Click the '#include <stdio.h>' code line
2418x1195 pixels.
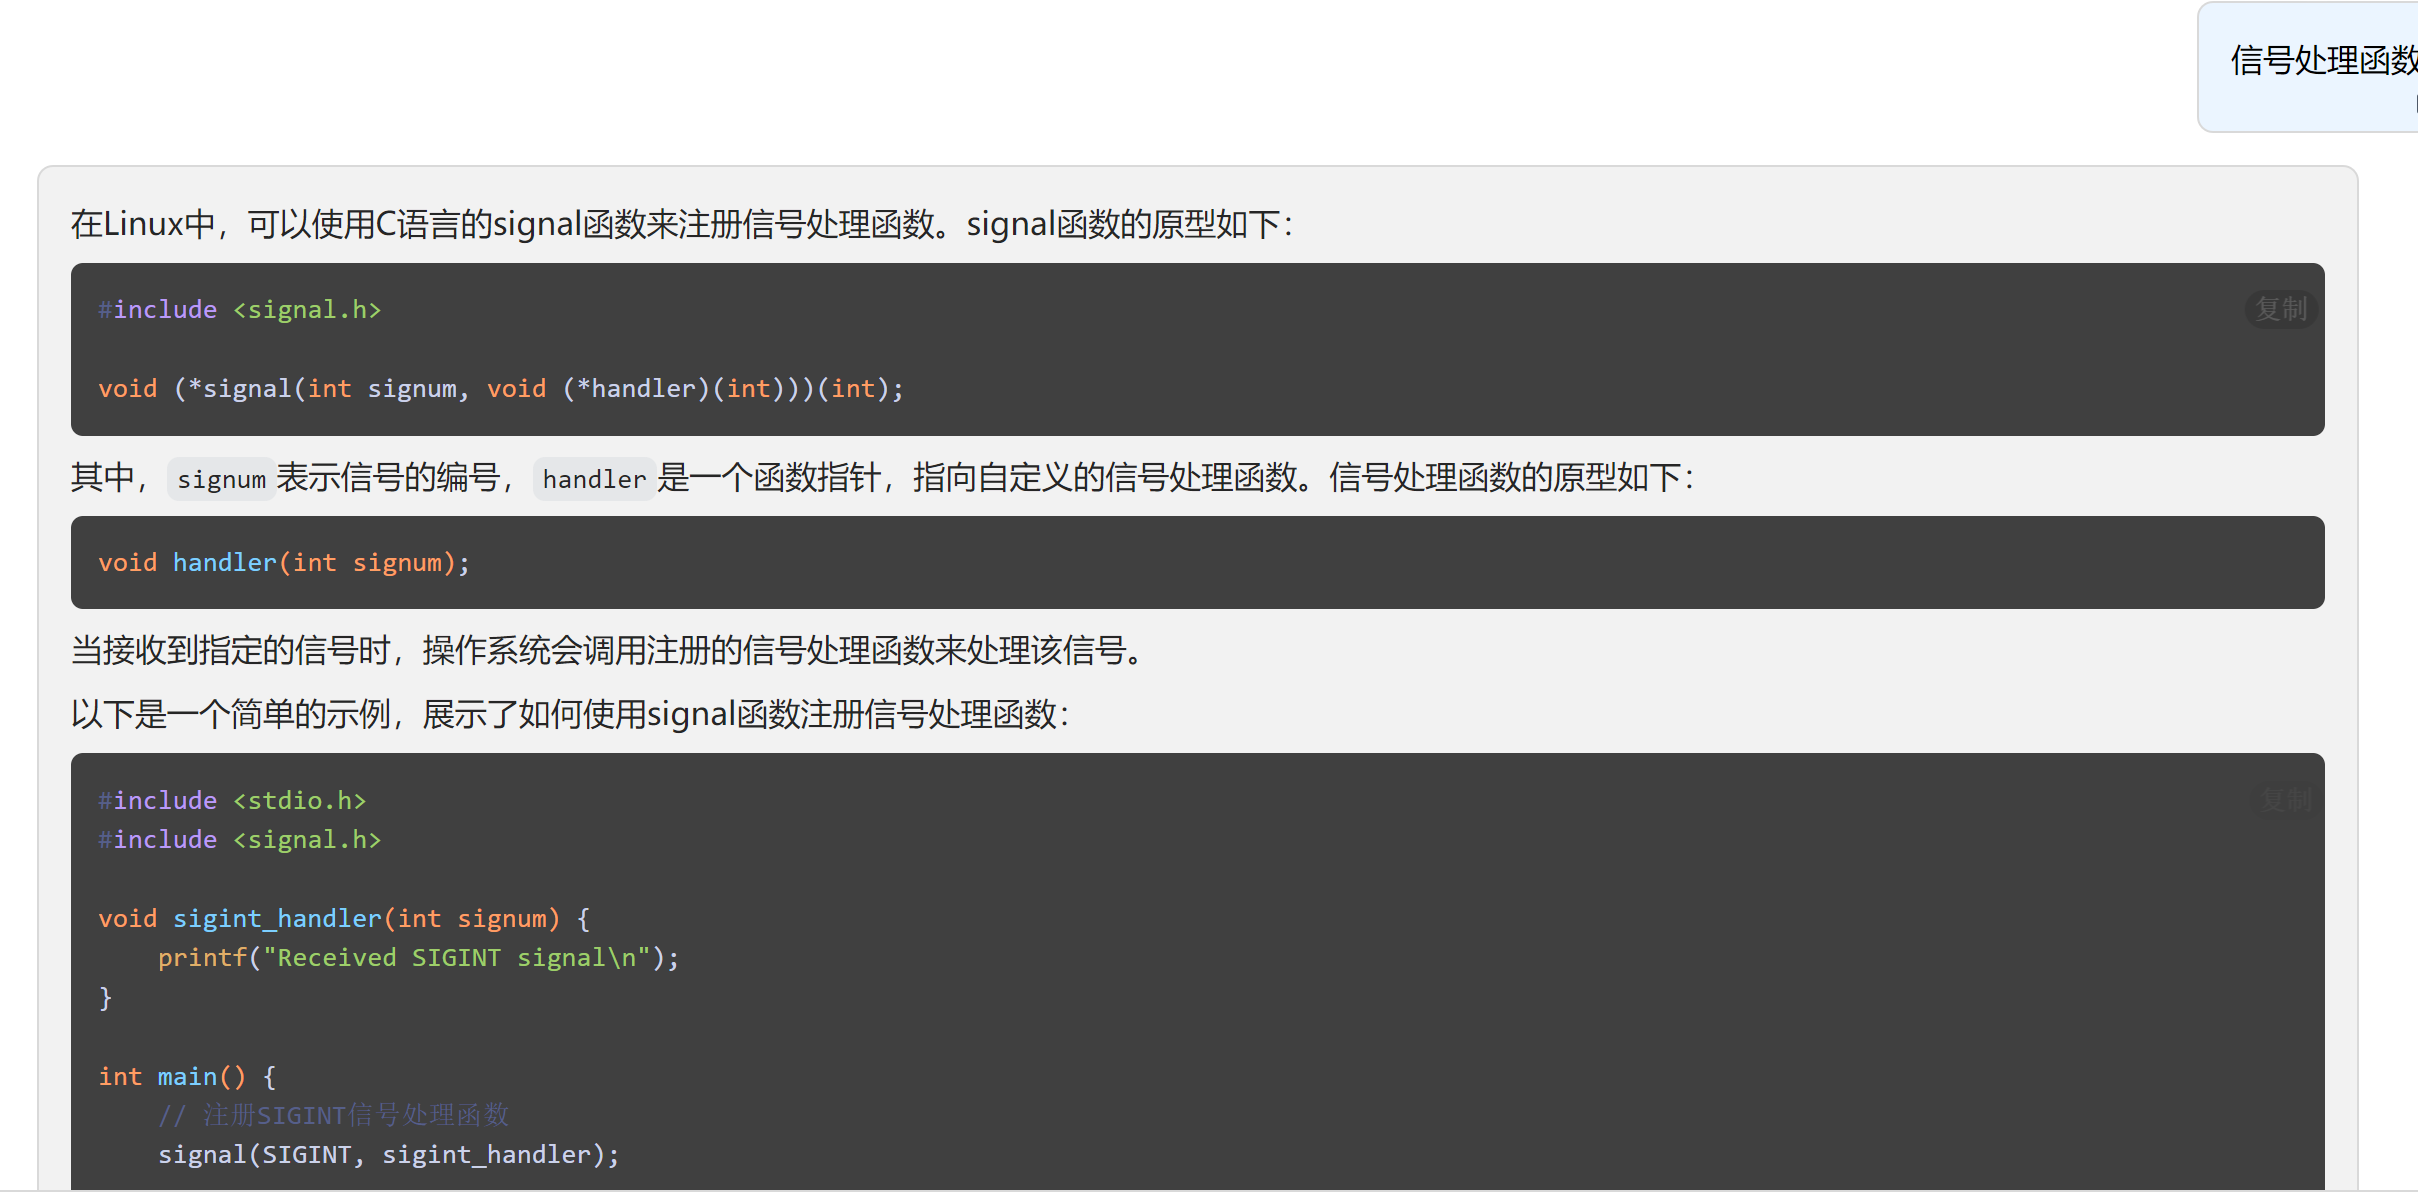click(x=232, y=800)
